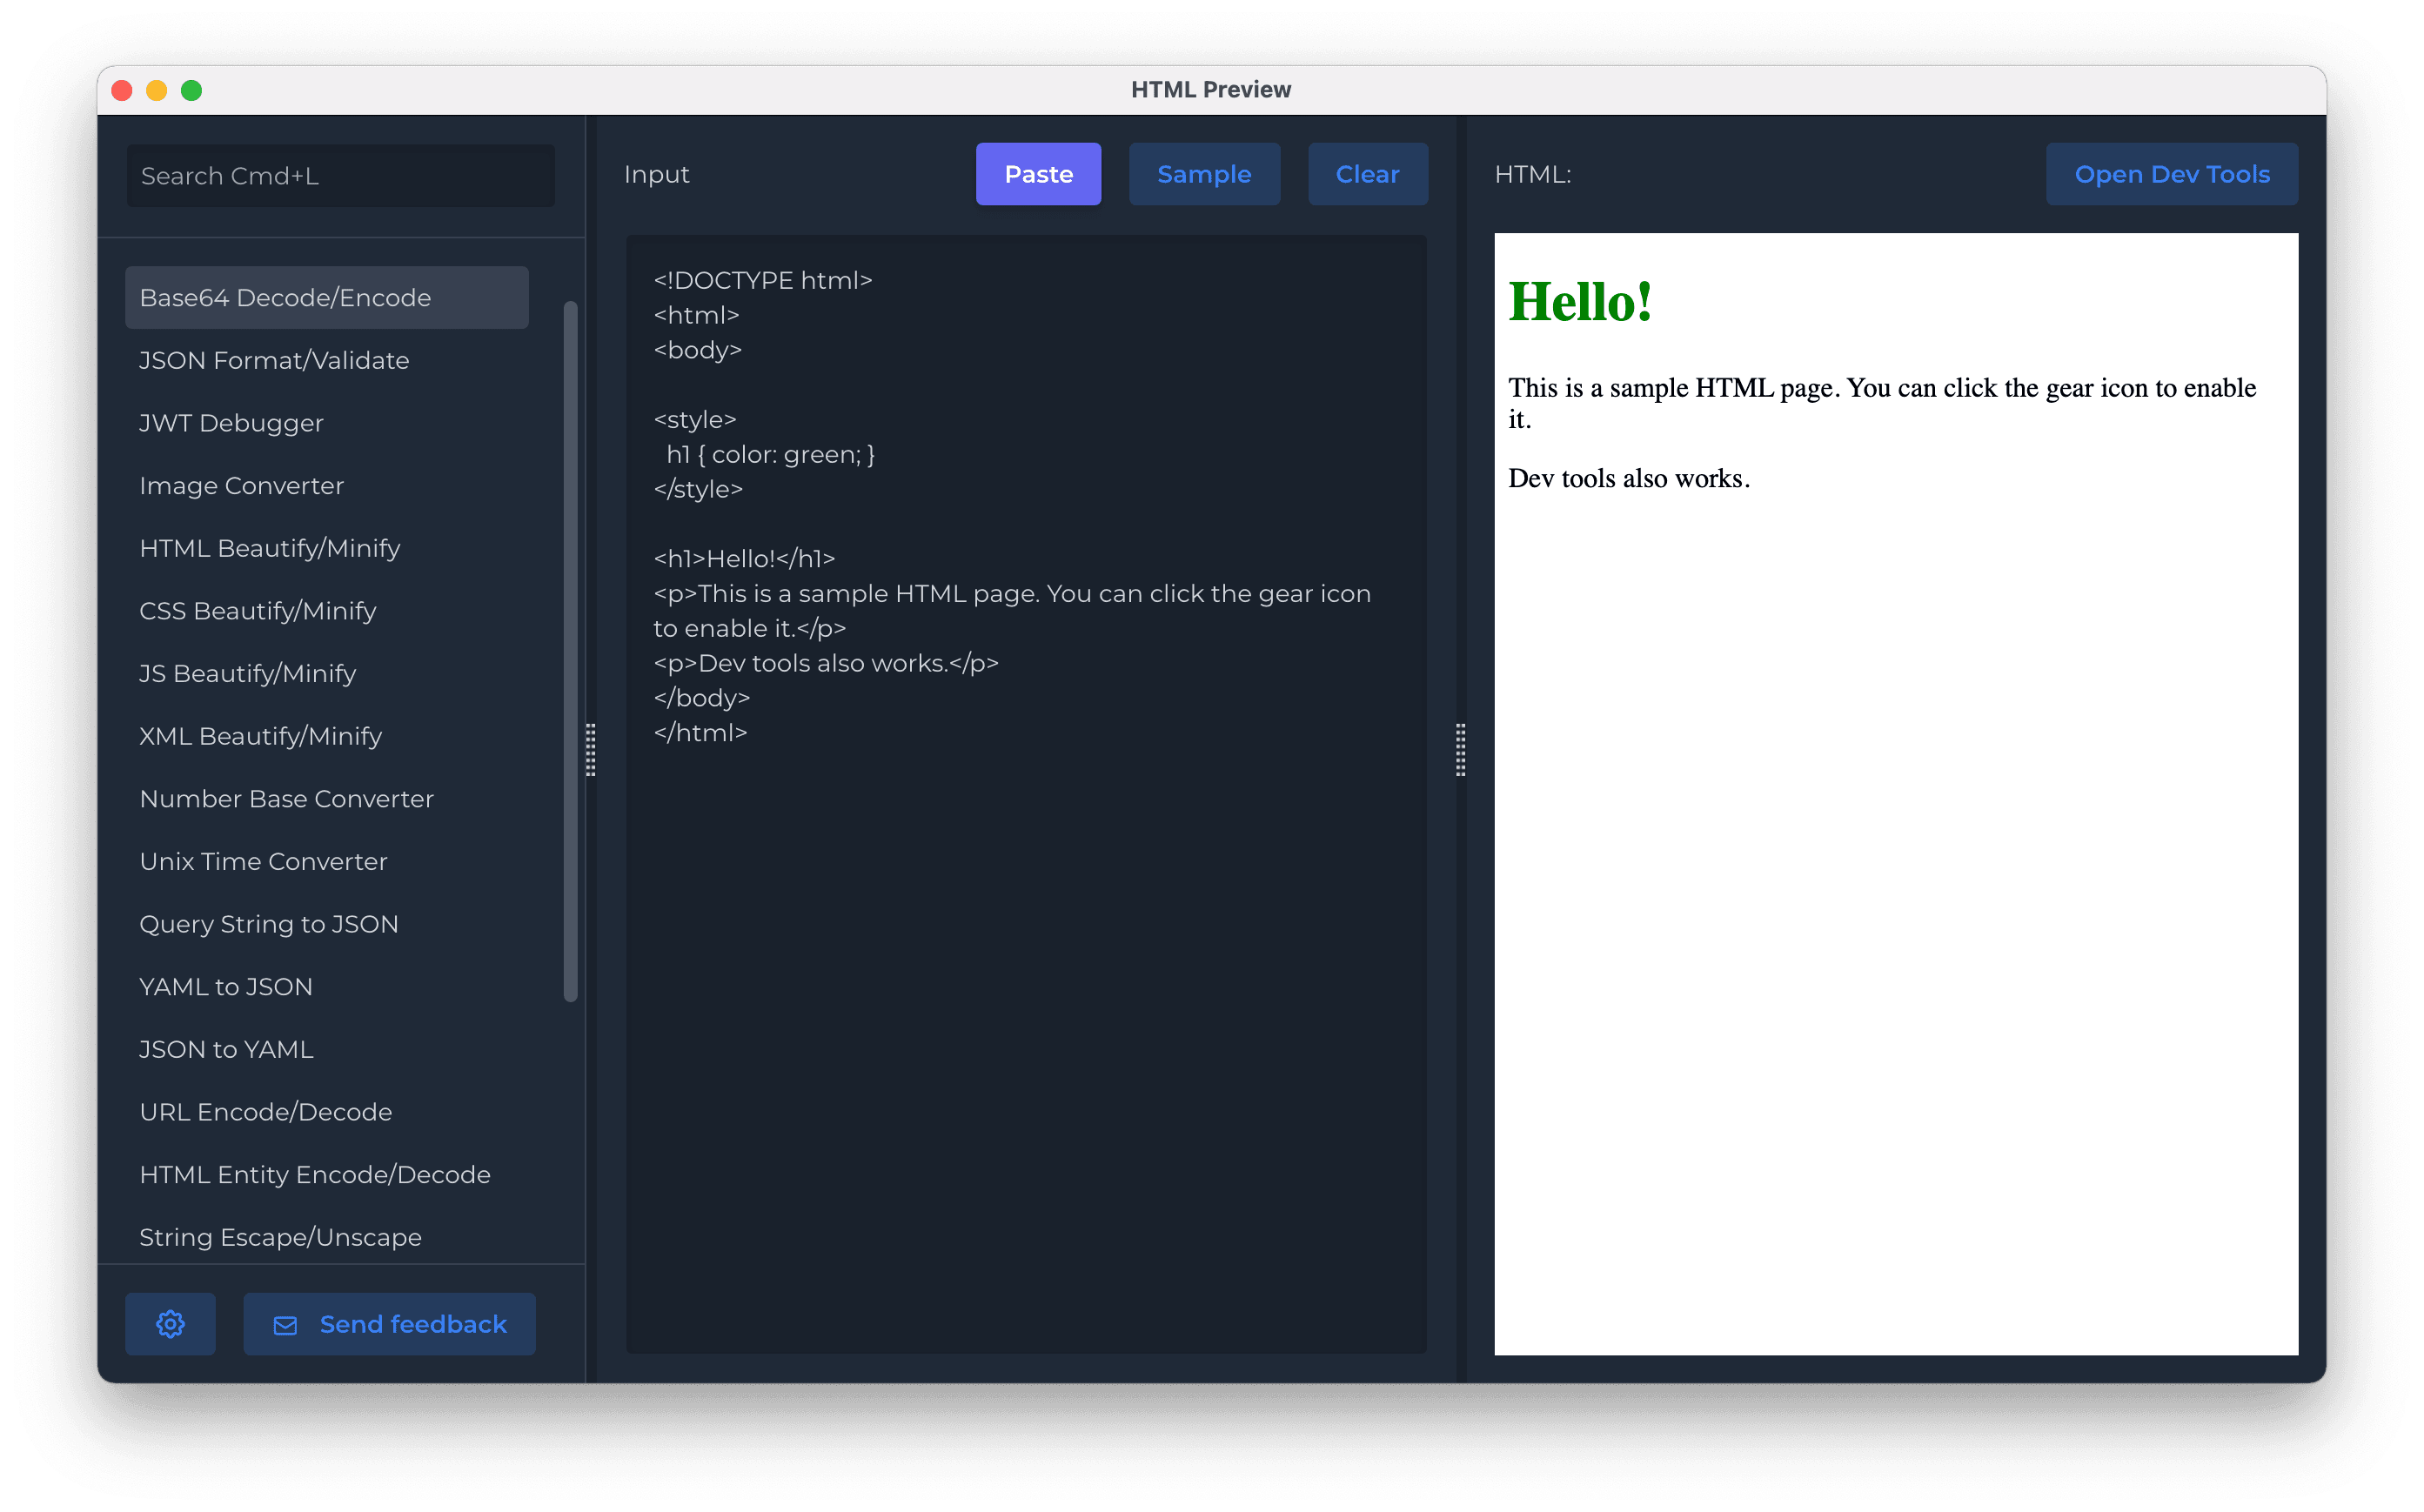Open the CSS Beautify/Minify tool

coord(257,610)
